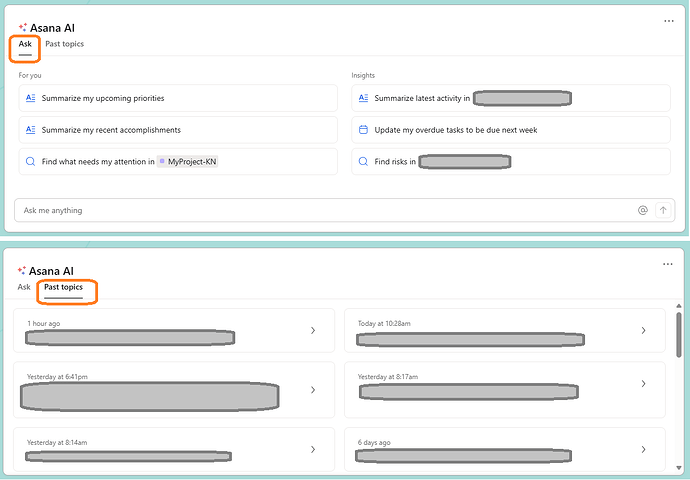Click the MyProject-KN project chip
The width and height of the screenshot is (690, 480).
pyautogui.click(x=188, y=161)
